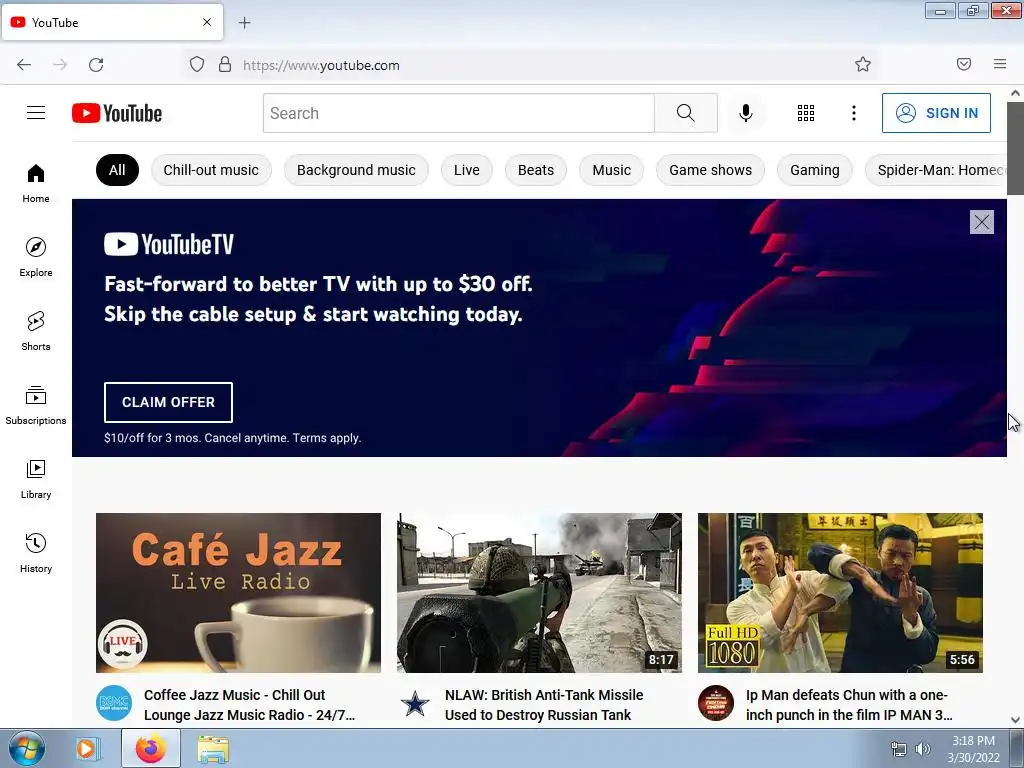Click the search magnifier button
The width and height of the screenshot is (1024, 768).
tap(686, 113)
